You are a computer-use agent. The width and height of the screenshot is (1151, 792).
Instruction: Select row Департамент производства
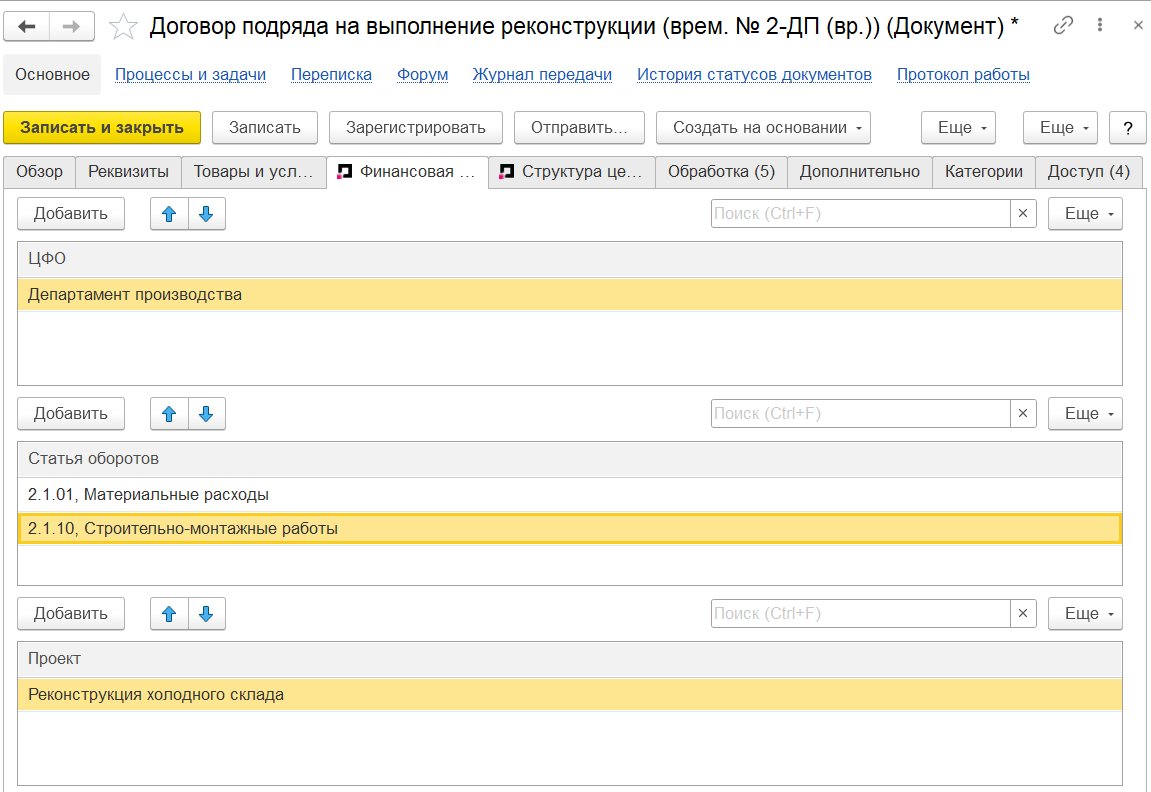click(x=570, y=294)
